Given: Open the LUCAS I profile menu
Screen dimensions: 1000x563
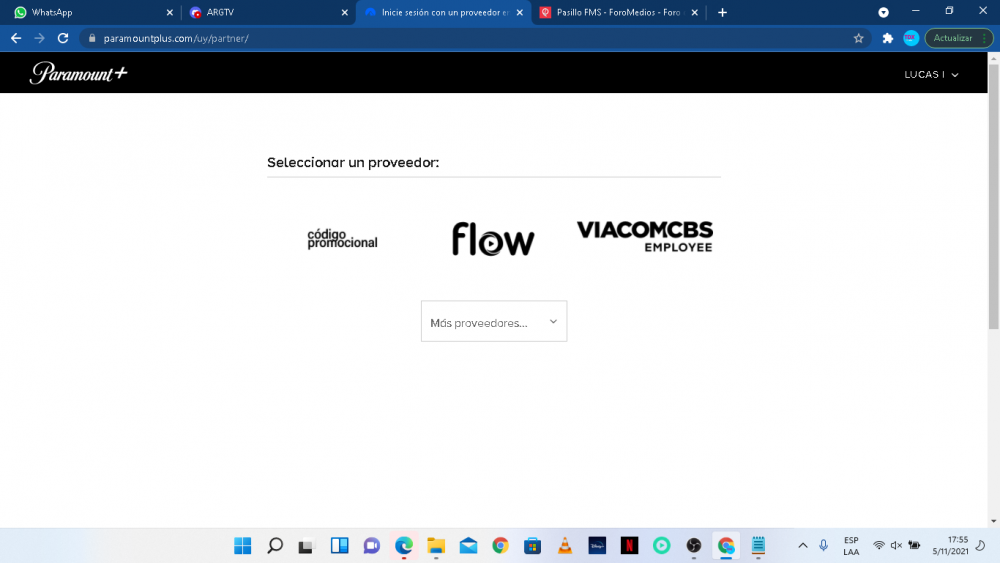Looking at the screenshot, I should (931, 74).
